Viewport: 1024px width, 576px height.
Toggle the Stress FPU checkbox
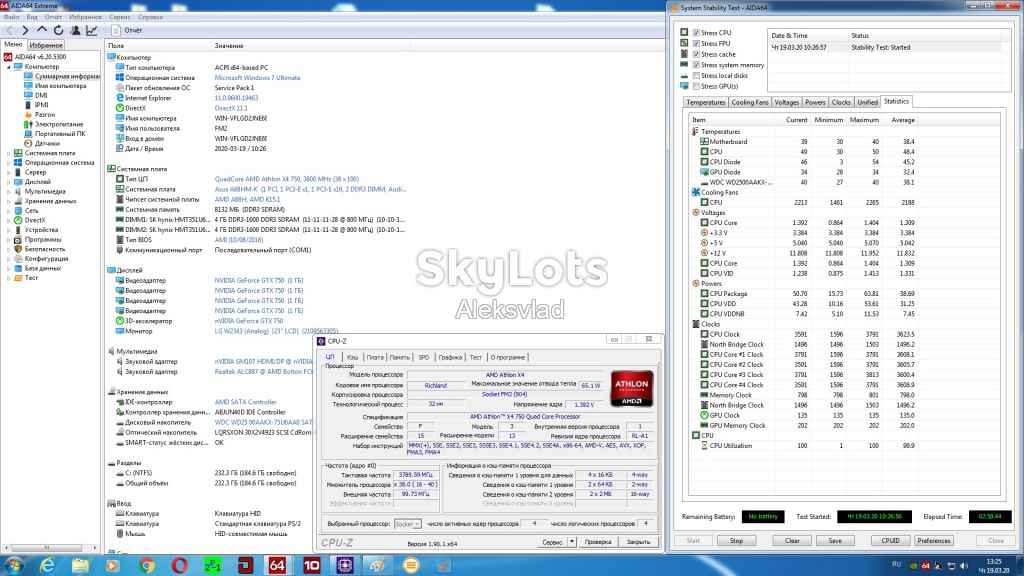pos(696,43)
